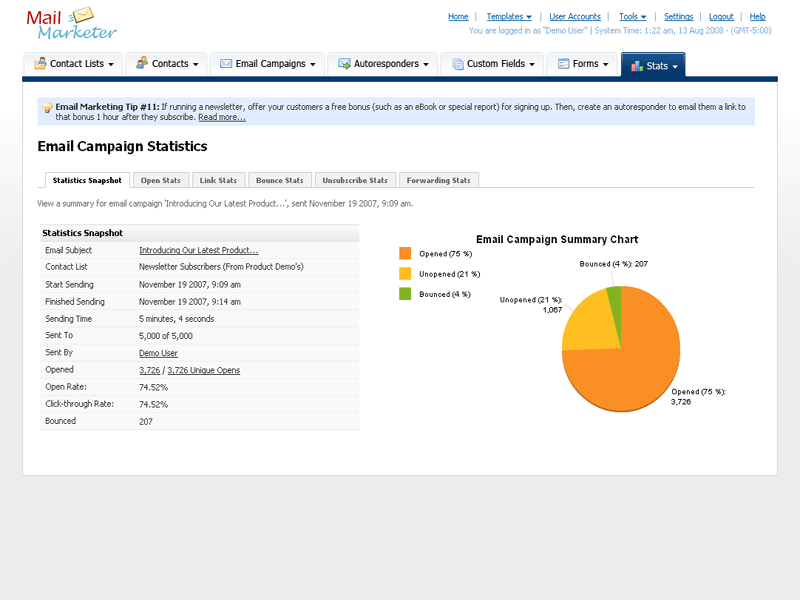Select the Unsubscribe Stats tab

pyautogui.click(x=355, y=180)
